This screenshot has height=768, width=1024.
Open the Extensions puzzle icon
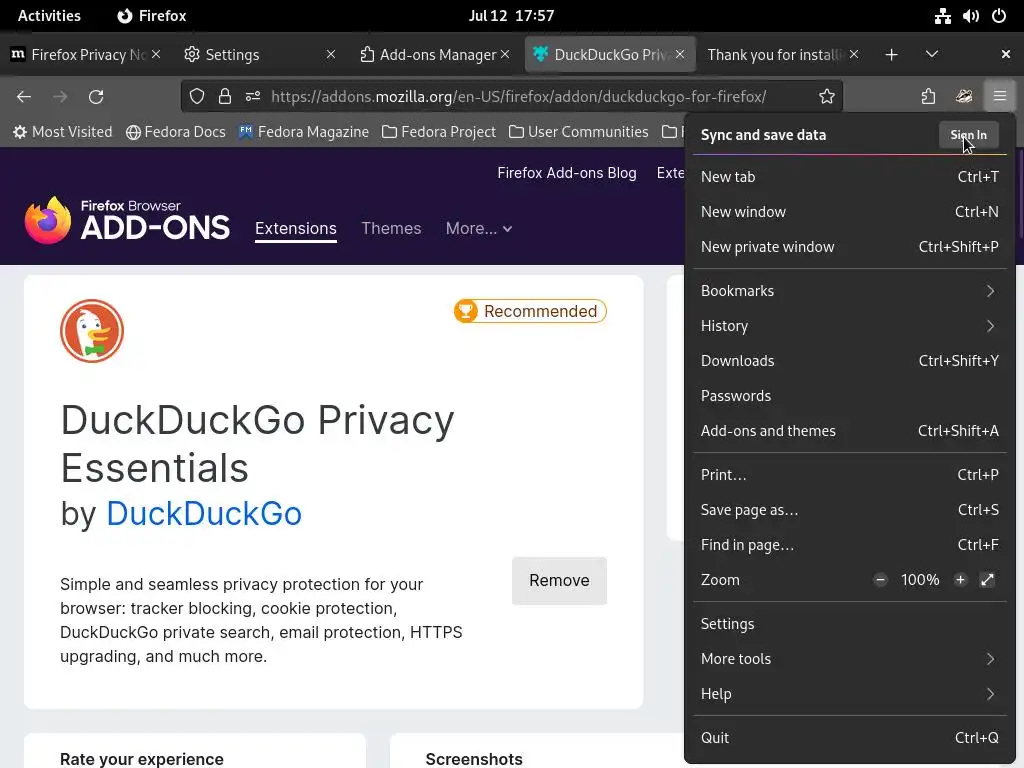pos(928,97)
